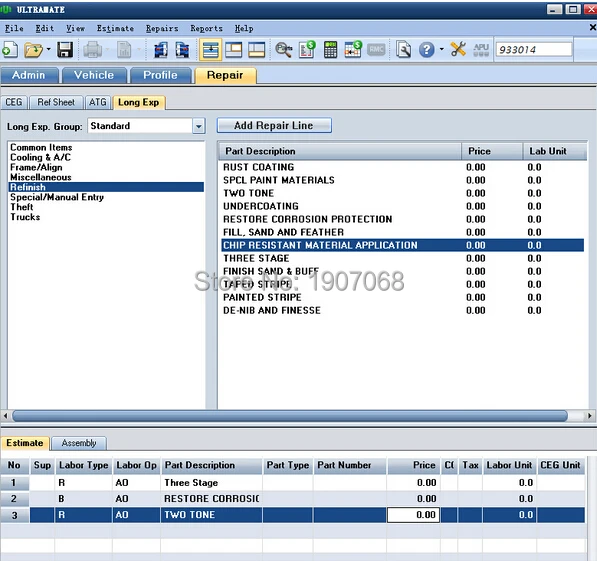
Task: Open the View menu
Action: (x=75, y=29)
